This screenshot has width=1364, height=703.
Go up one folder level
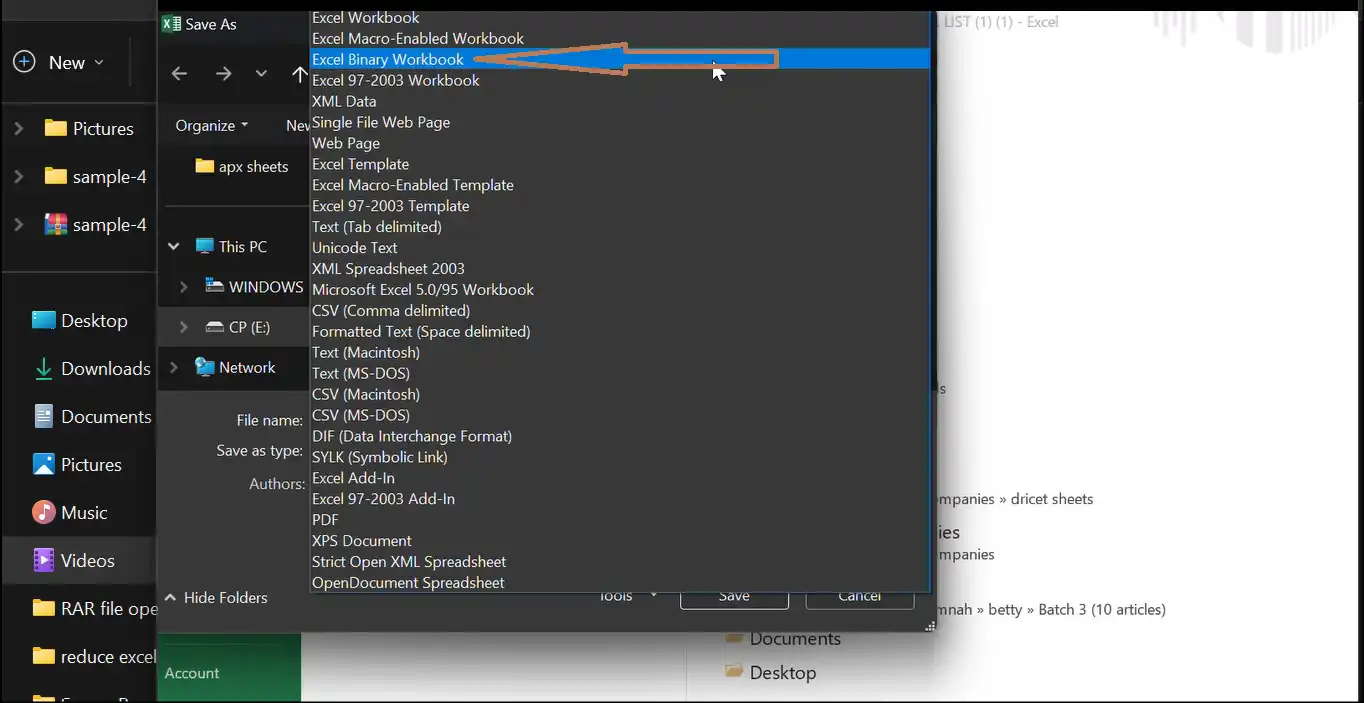click(x=299, y=73)
